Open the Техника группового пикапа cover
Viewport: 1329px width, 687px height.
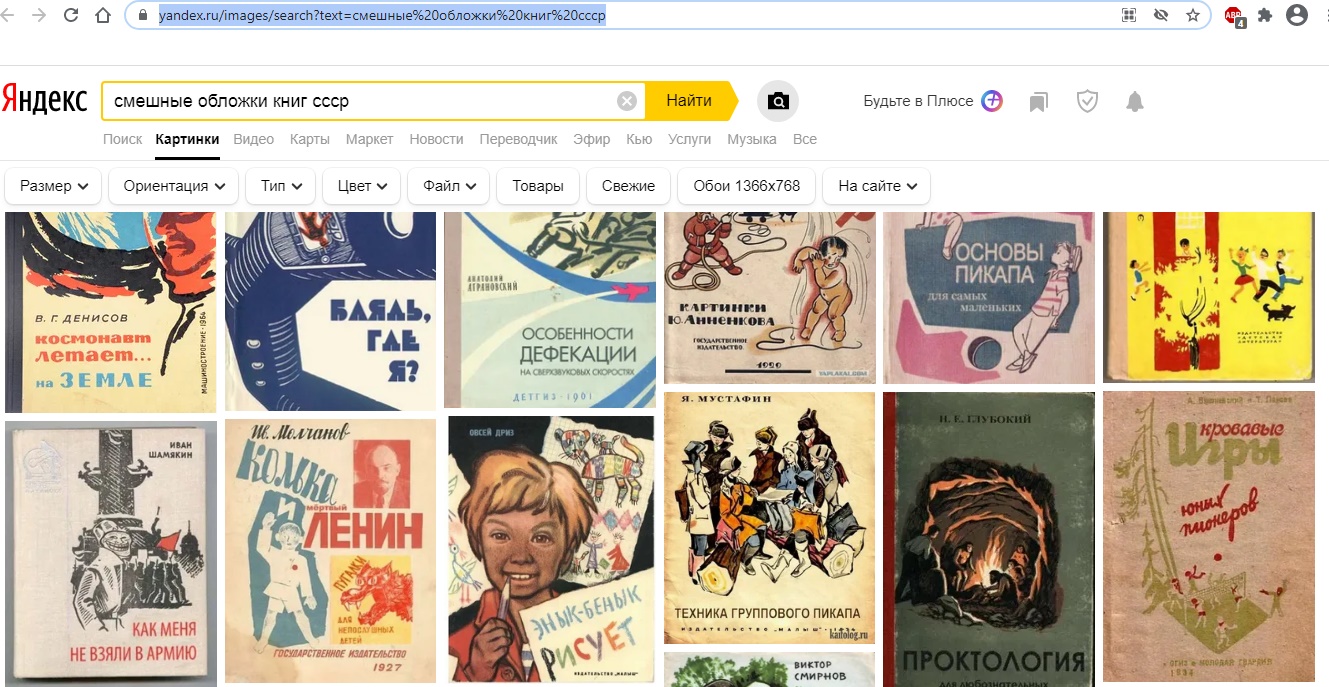pyautogui.click(x=769, y=518)
